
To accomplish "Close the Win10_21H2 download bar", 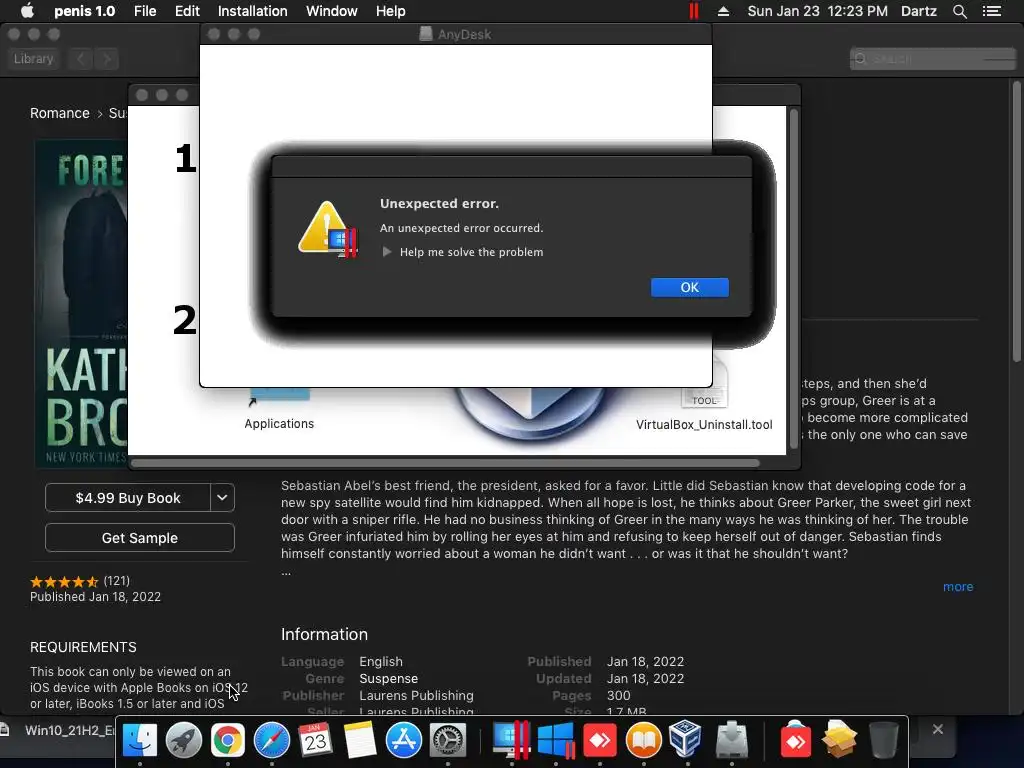I will coord(938,729).
